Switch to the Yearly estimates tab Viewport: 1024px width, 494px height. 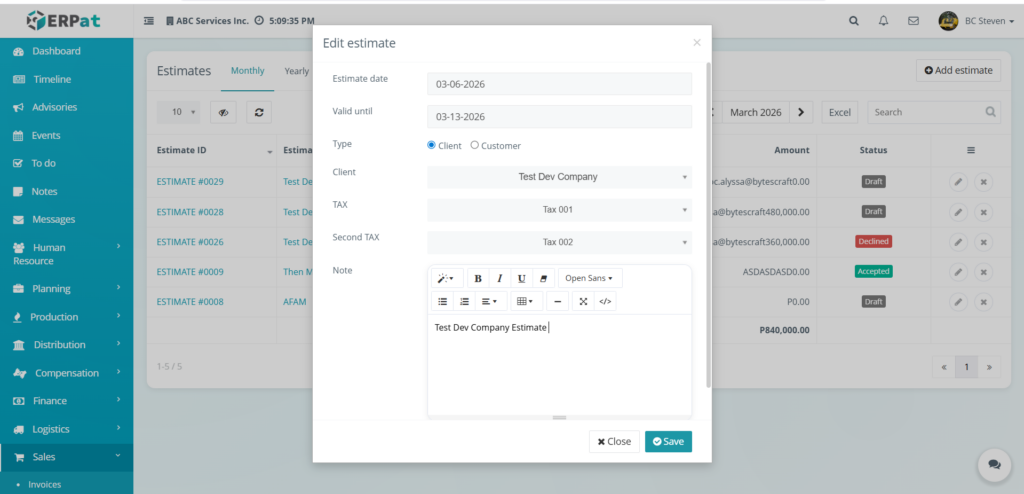tap(296, 71)
